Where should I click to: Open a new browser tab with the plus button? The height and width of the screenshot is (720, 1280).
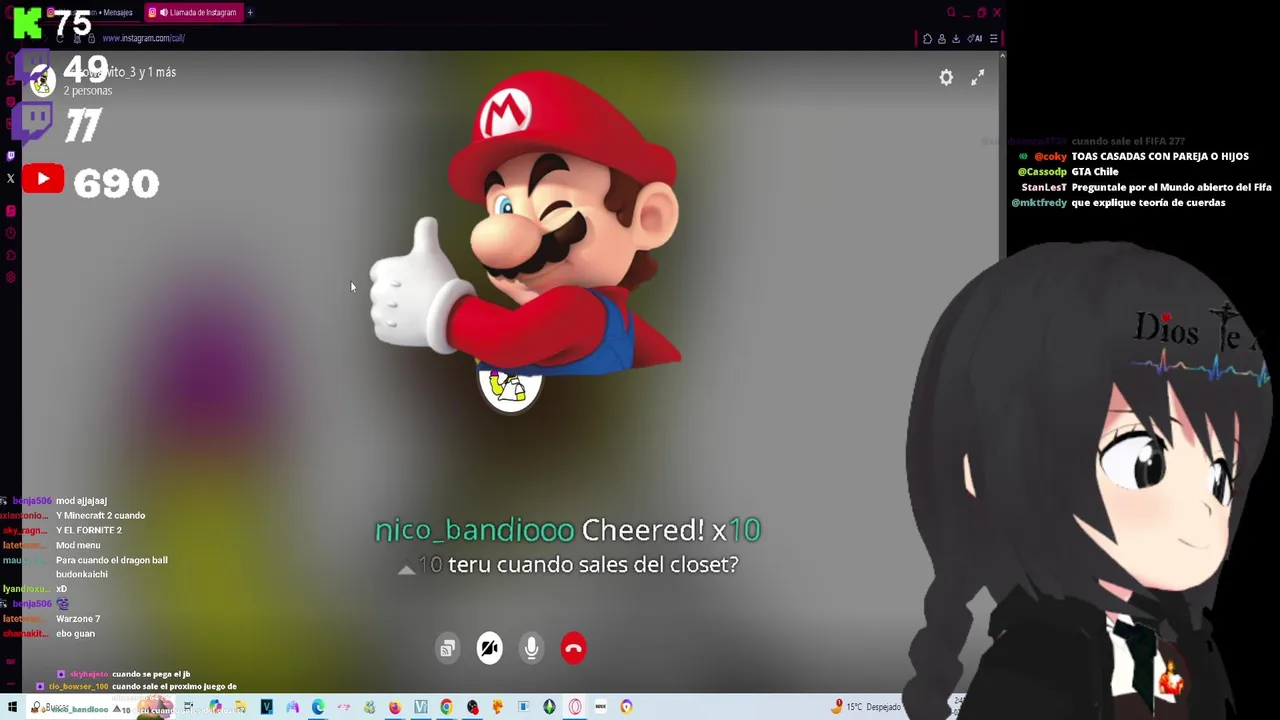pos(250,13)
